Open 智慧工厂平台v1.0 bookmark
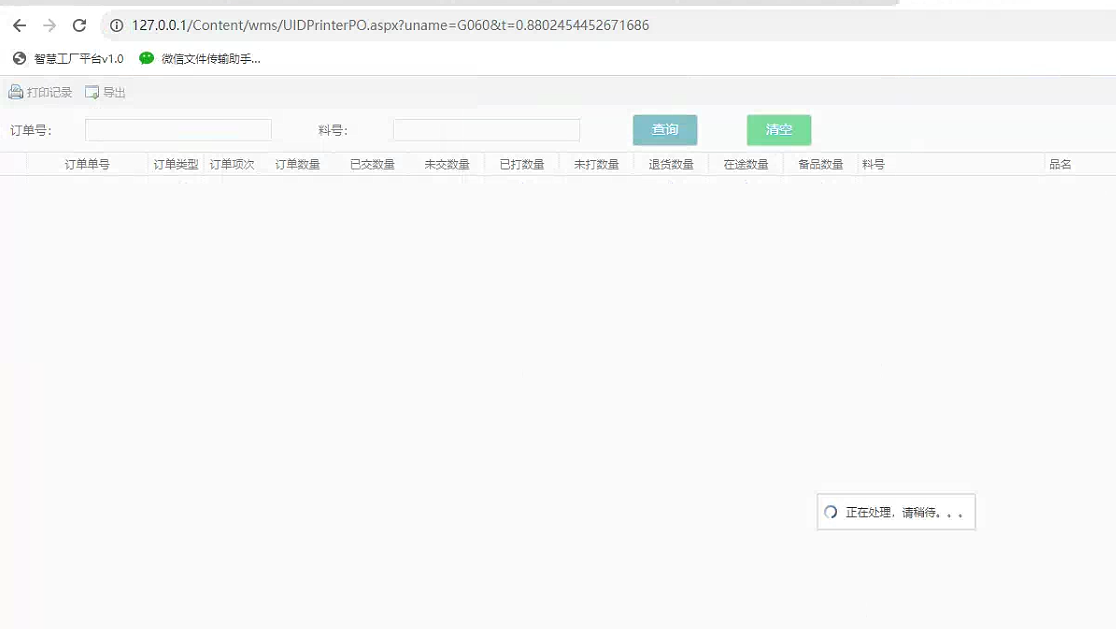Screen dimensions: 1116x629 [68, 59]
